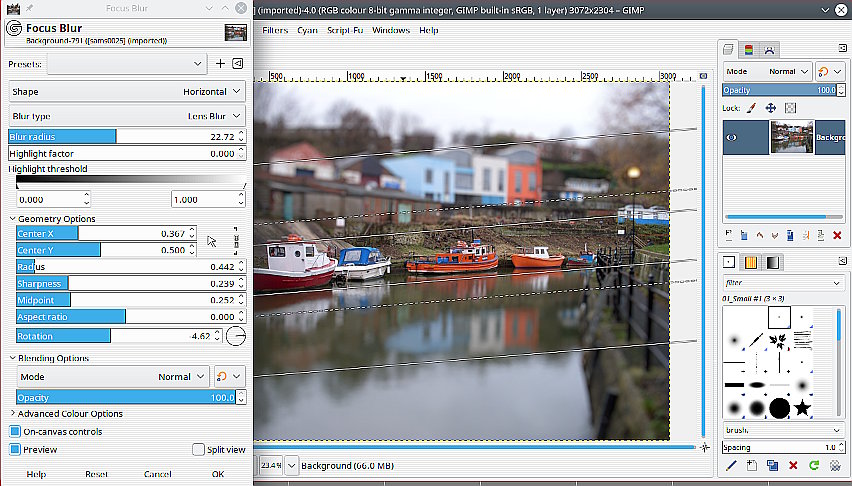Switch to the Channels tab in layers dock
Screen dimensions: 852x486
click(750, 49)
